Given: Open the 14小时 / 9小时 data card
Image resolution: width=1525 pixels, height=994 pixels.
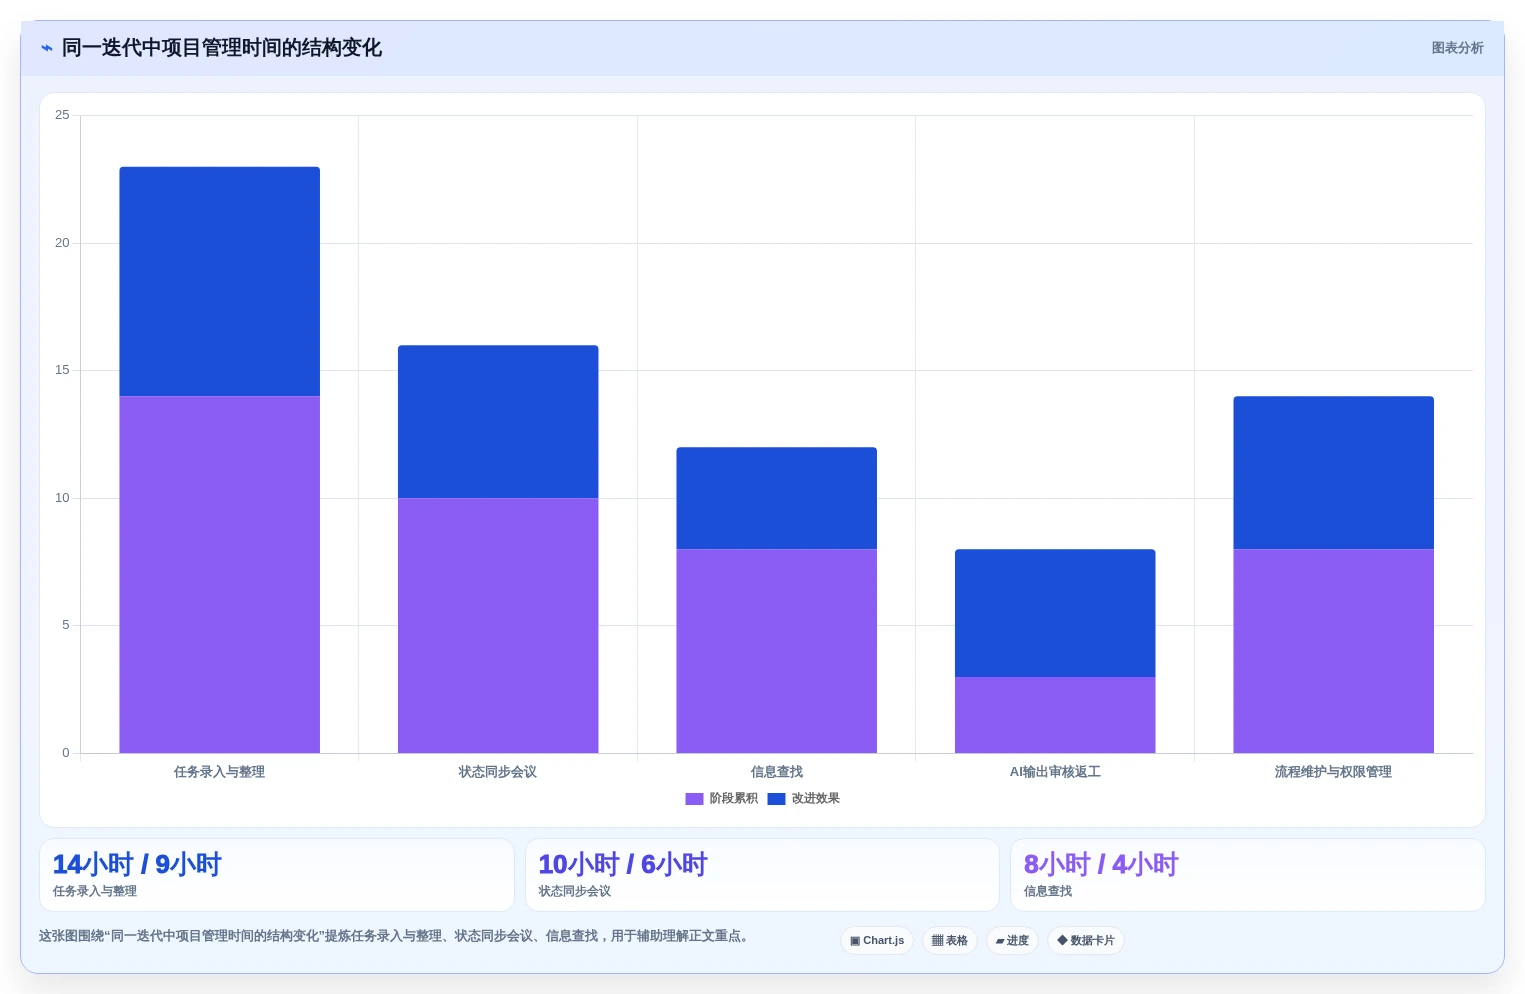Looking at the screenshot, I should click(x=277, y=875).
